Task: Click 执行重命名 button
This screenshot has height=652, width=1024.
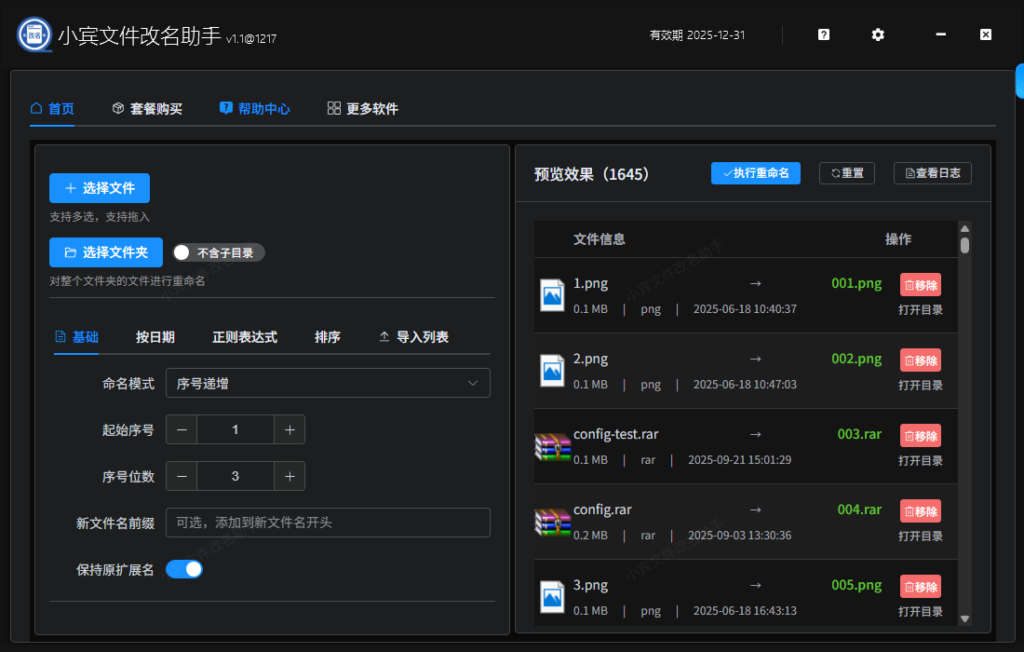Action: click(x=755, y=172)
